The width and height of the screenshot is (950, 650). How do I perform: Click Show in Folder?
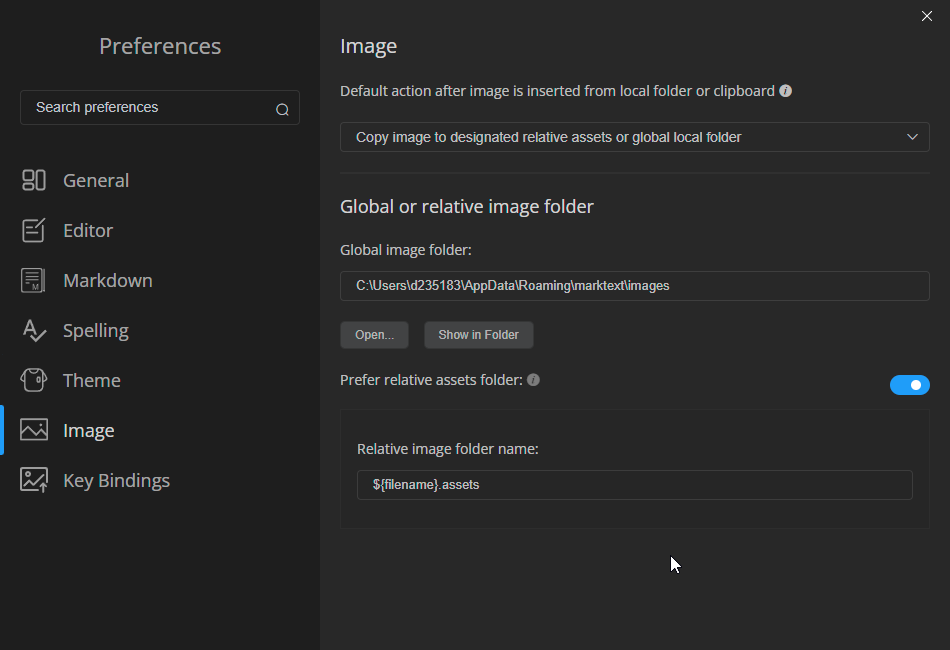point(478,335)
